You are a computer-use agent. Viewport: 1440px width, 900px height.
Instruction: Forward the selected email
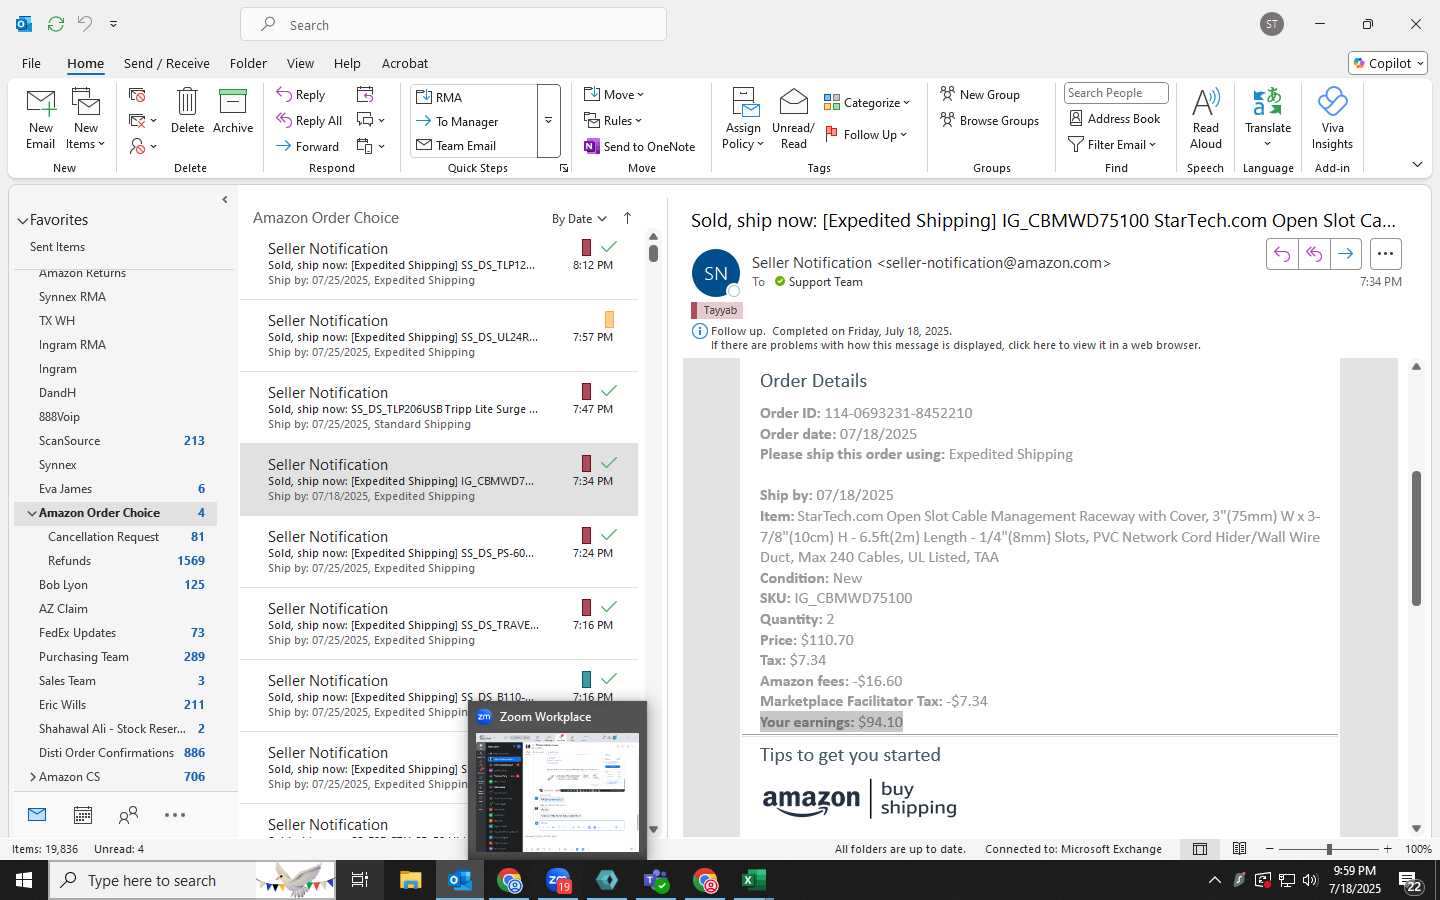(x=308, y=146)
